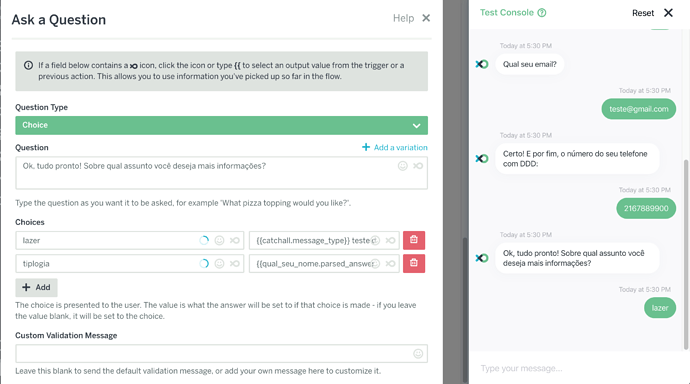Delete the 'lazer' choice row
The width and height of the screenshot is (690, 384).
[x=414, y=240]
